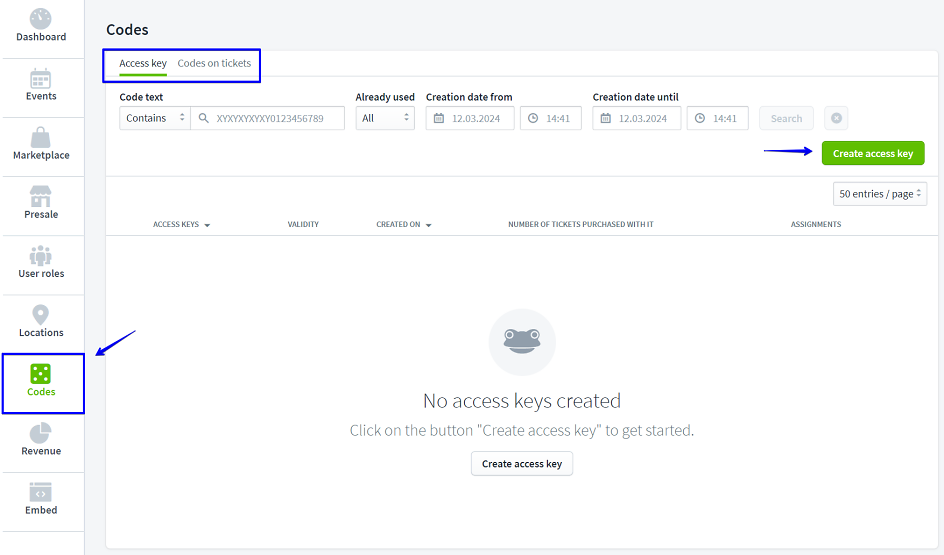Screen dimensions: 944x555
Task: Open Revenue pie chart icon
Action: [41, 432]
